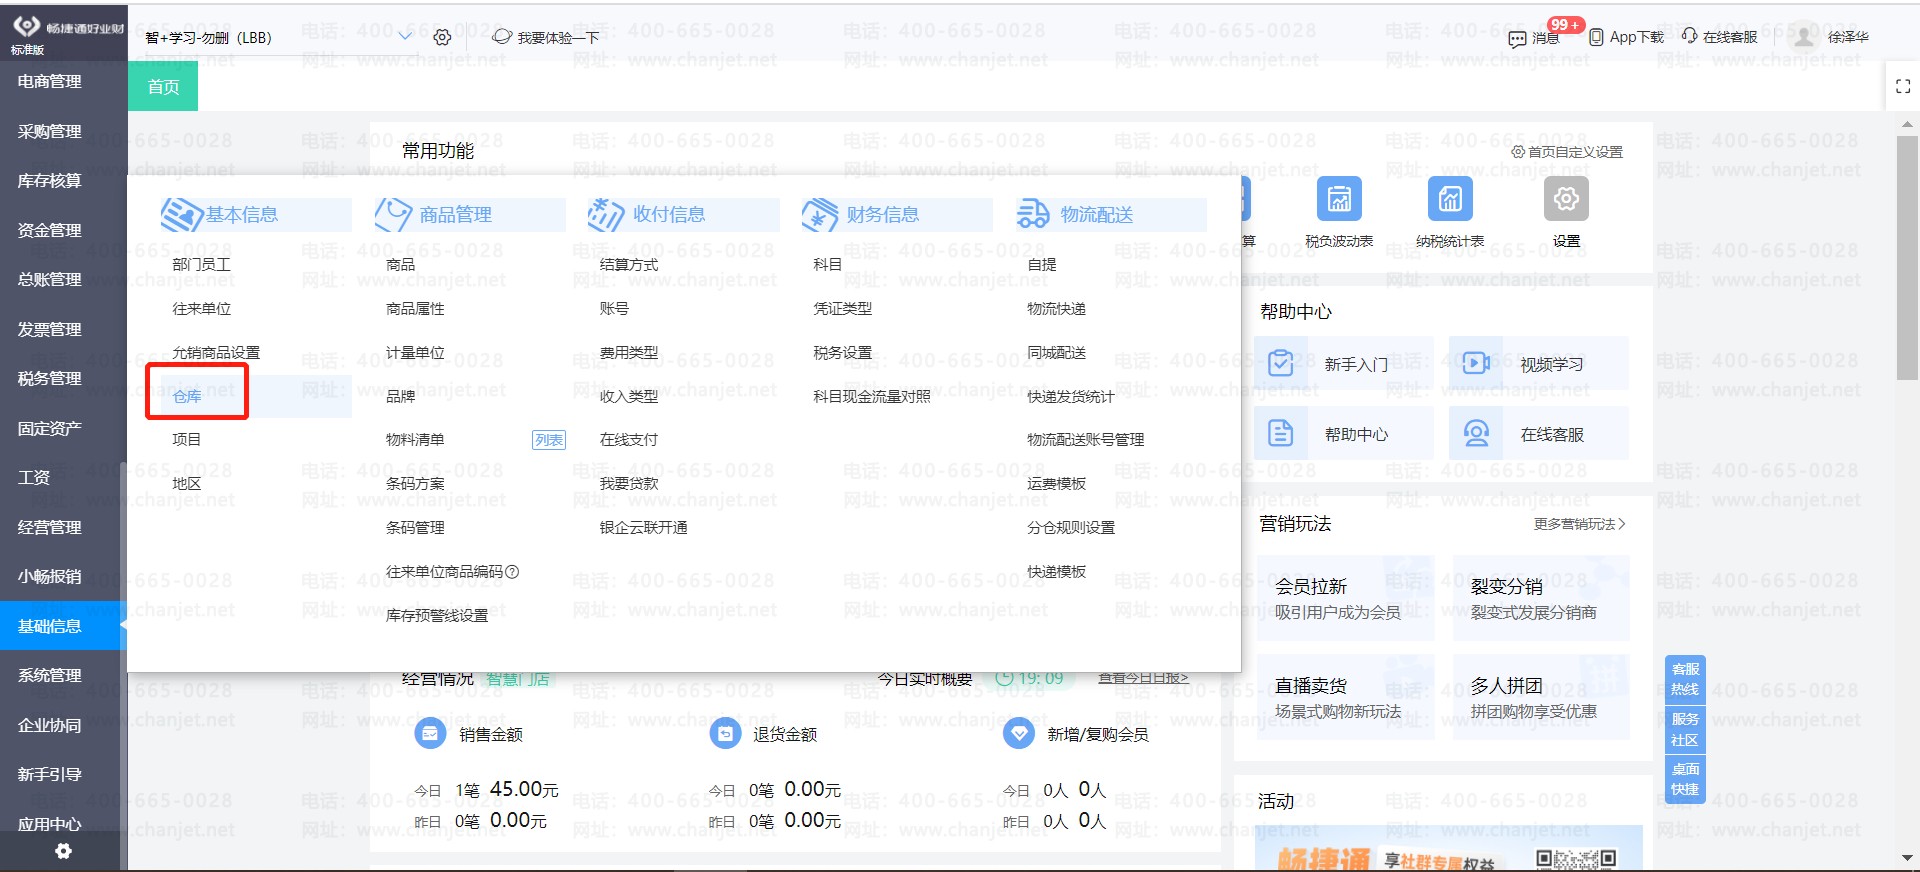Open the 纳税统计表 chart icon
The width and height of the screenshot is (1920, 872).
click(1450, 200)
